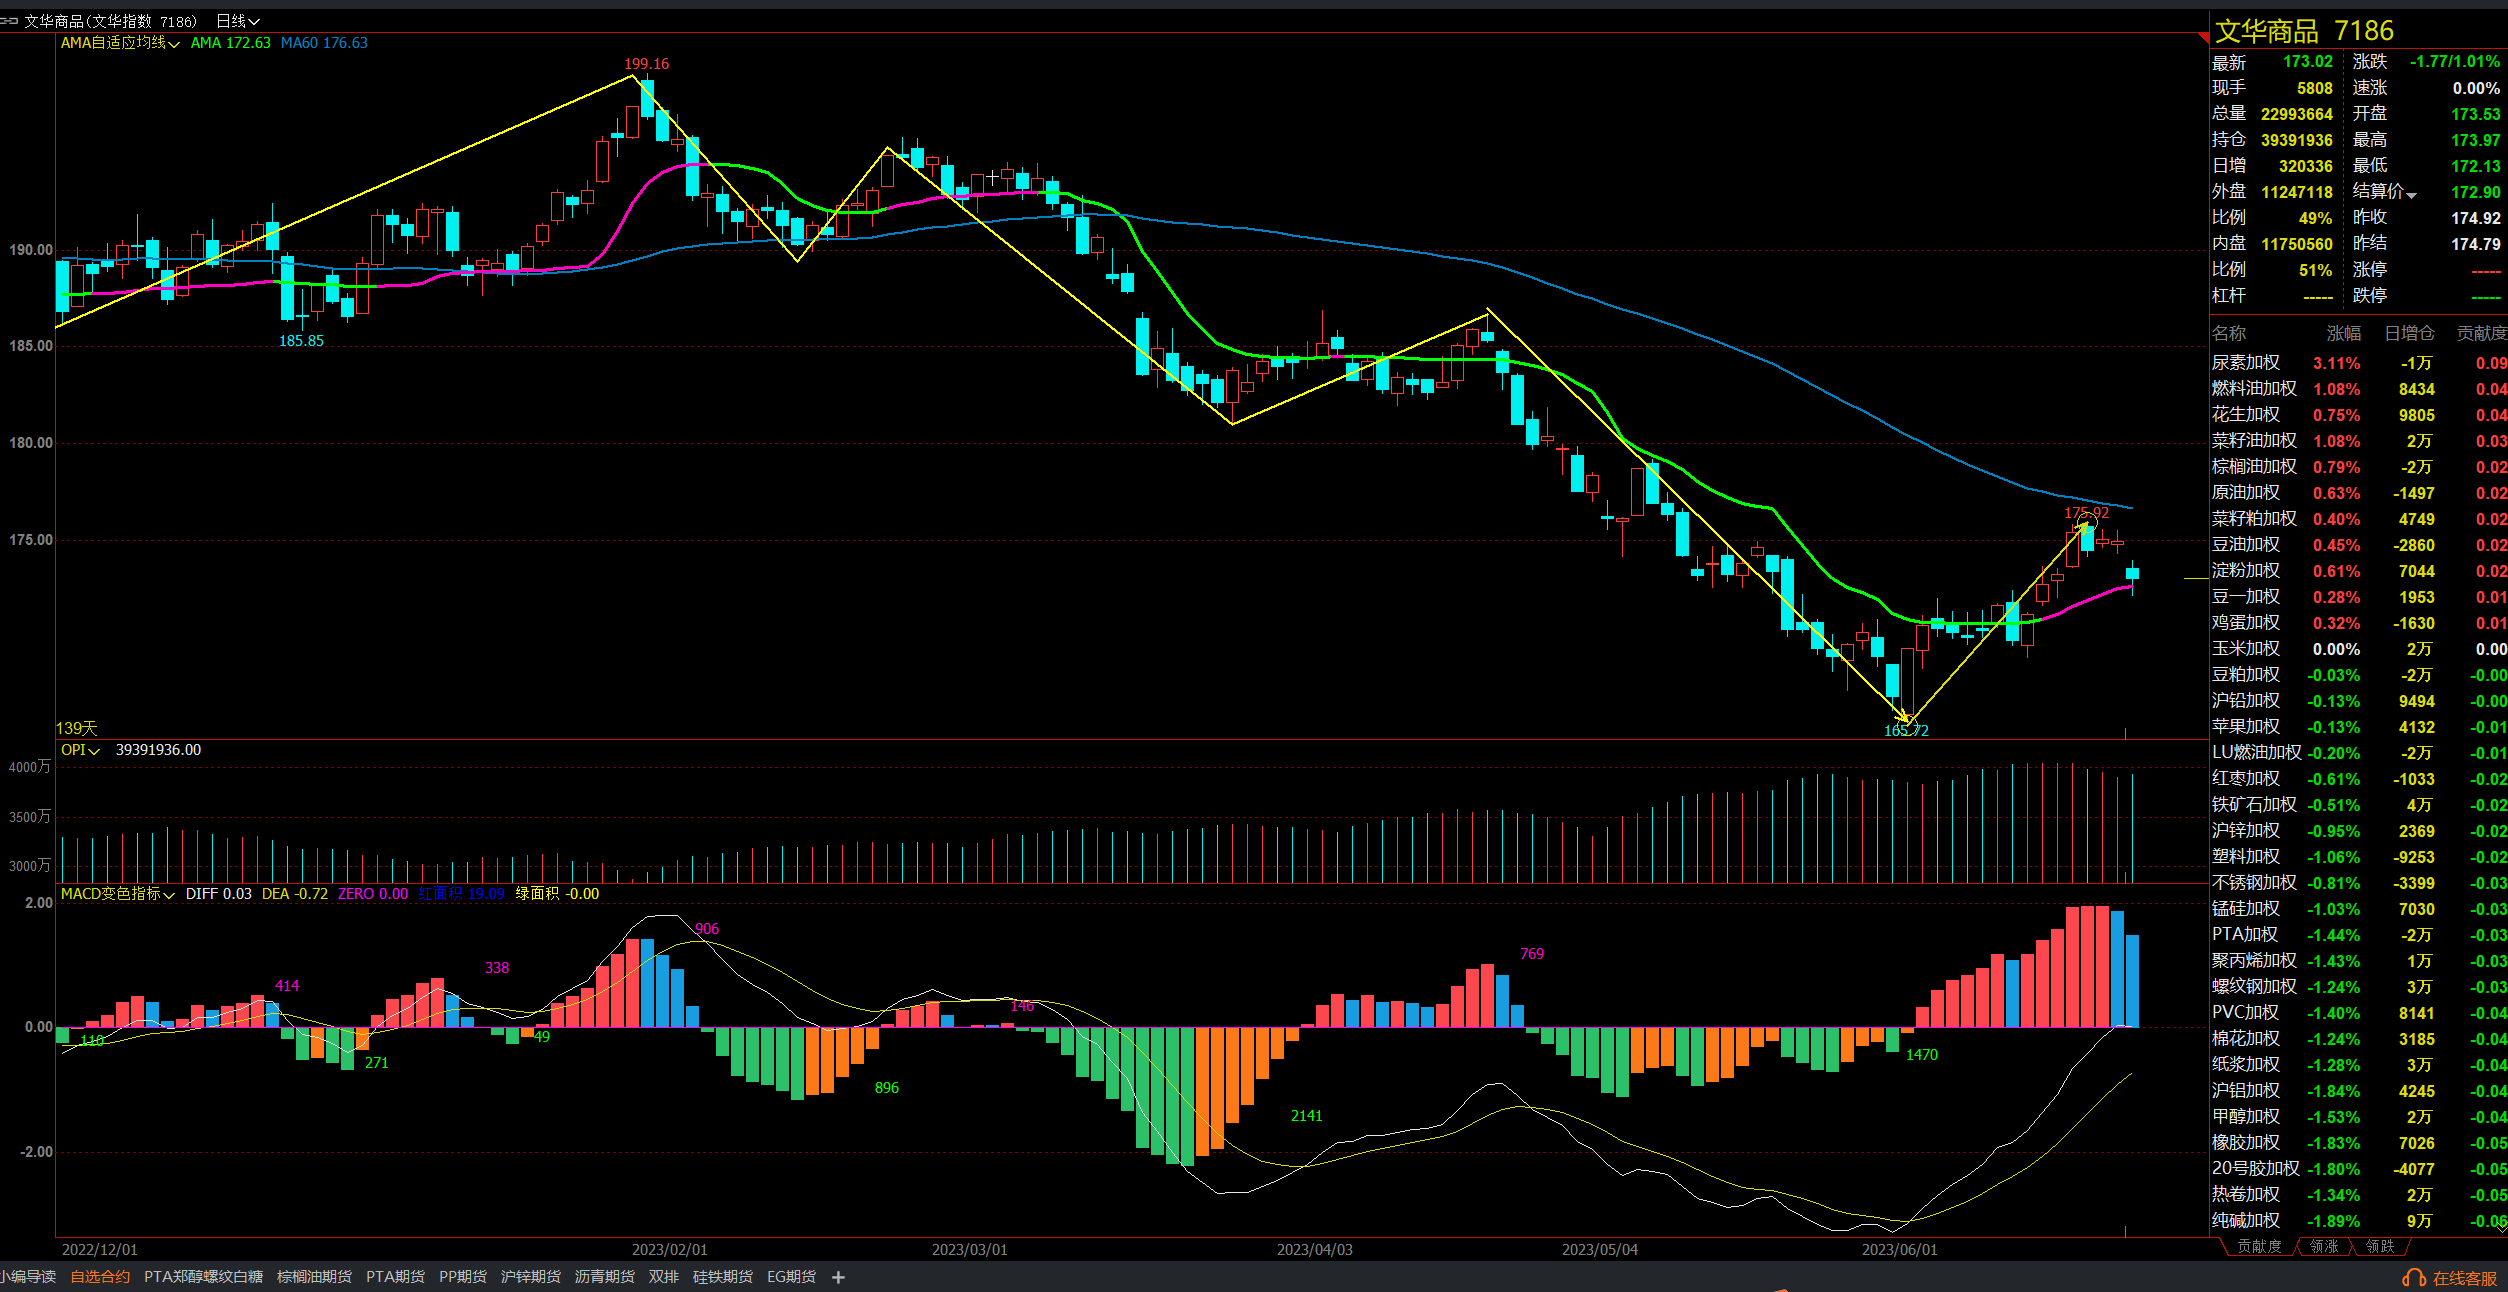Screen dimensions: 2508x1292
Task: Click the top-left window layout icon
Action: tap(9, 20)
